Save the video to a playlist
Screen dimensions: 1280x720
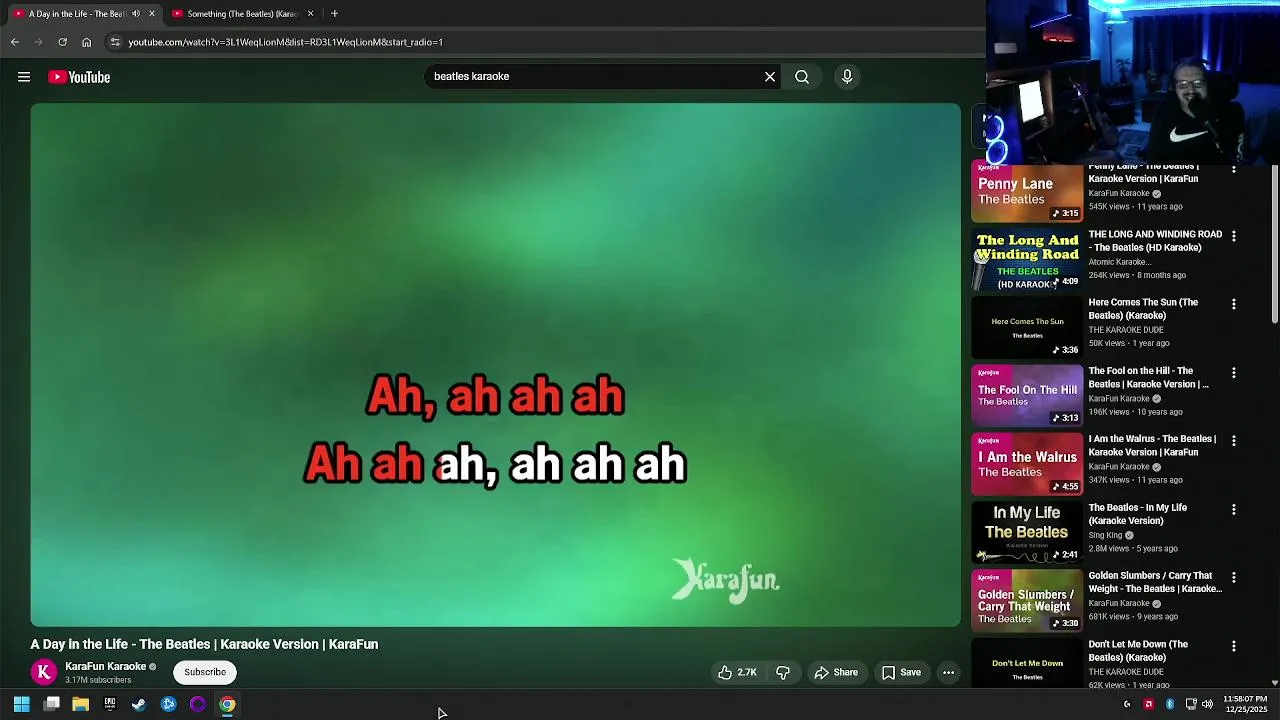coord(901,673)
